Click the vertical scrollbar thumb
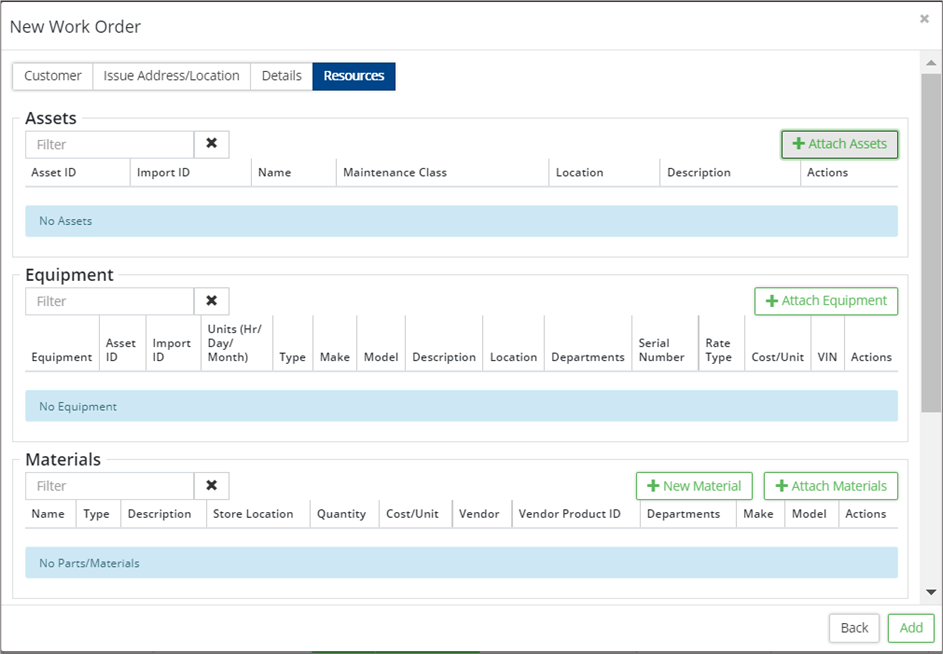This screenshot has width=943, height=654. coord(931,242)
